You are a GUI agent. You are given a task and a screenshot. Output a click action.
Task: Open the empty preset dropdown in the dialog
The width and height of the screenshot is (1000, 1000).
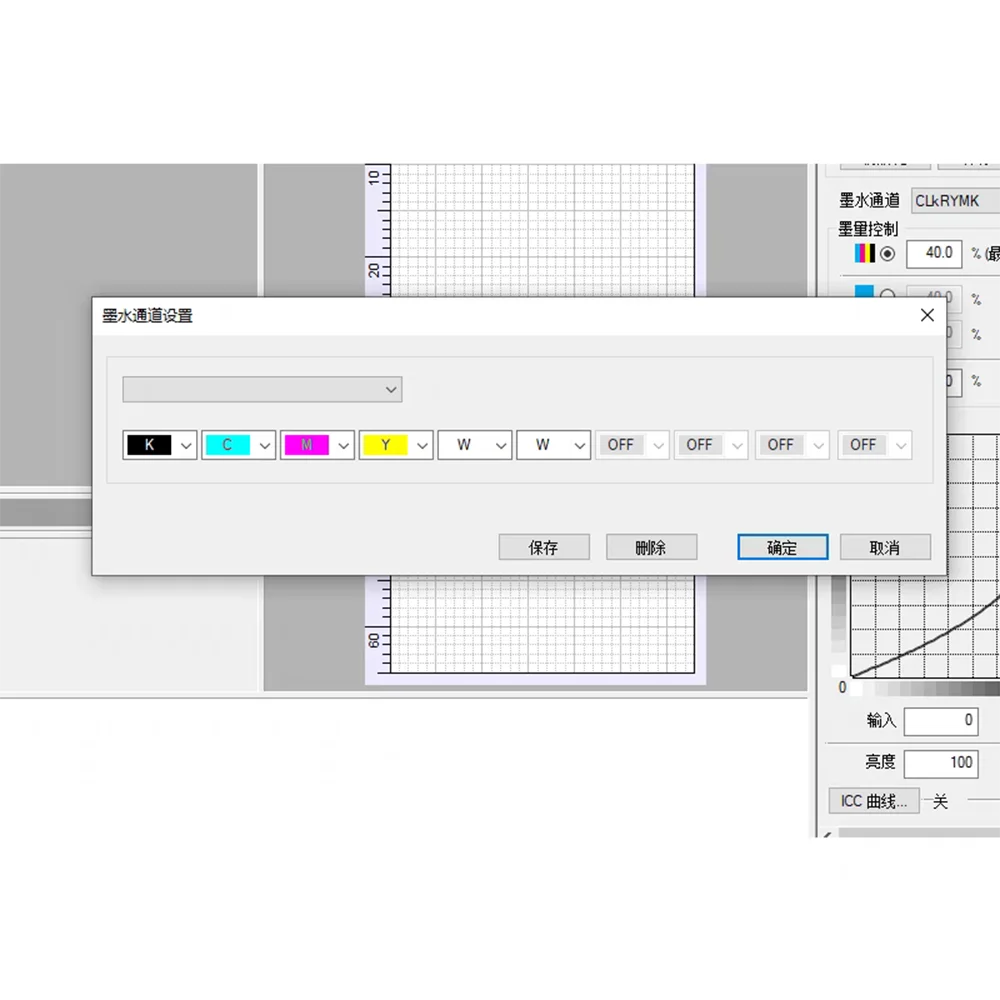(262, 389)
